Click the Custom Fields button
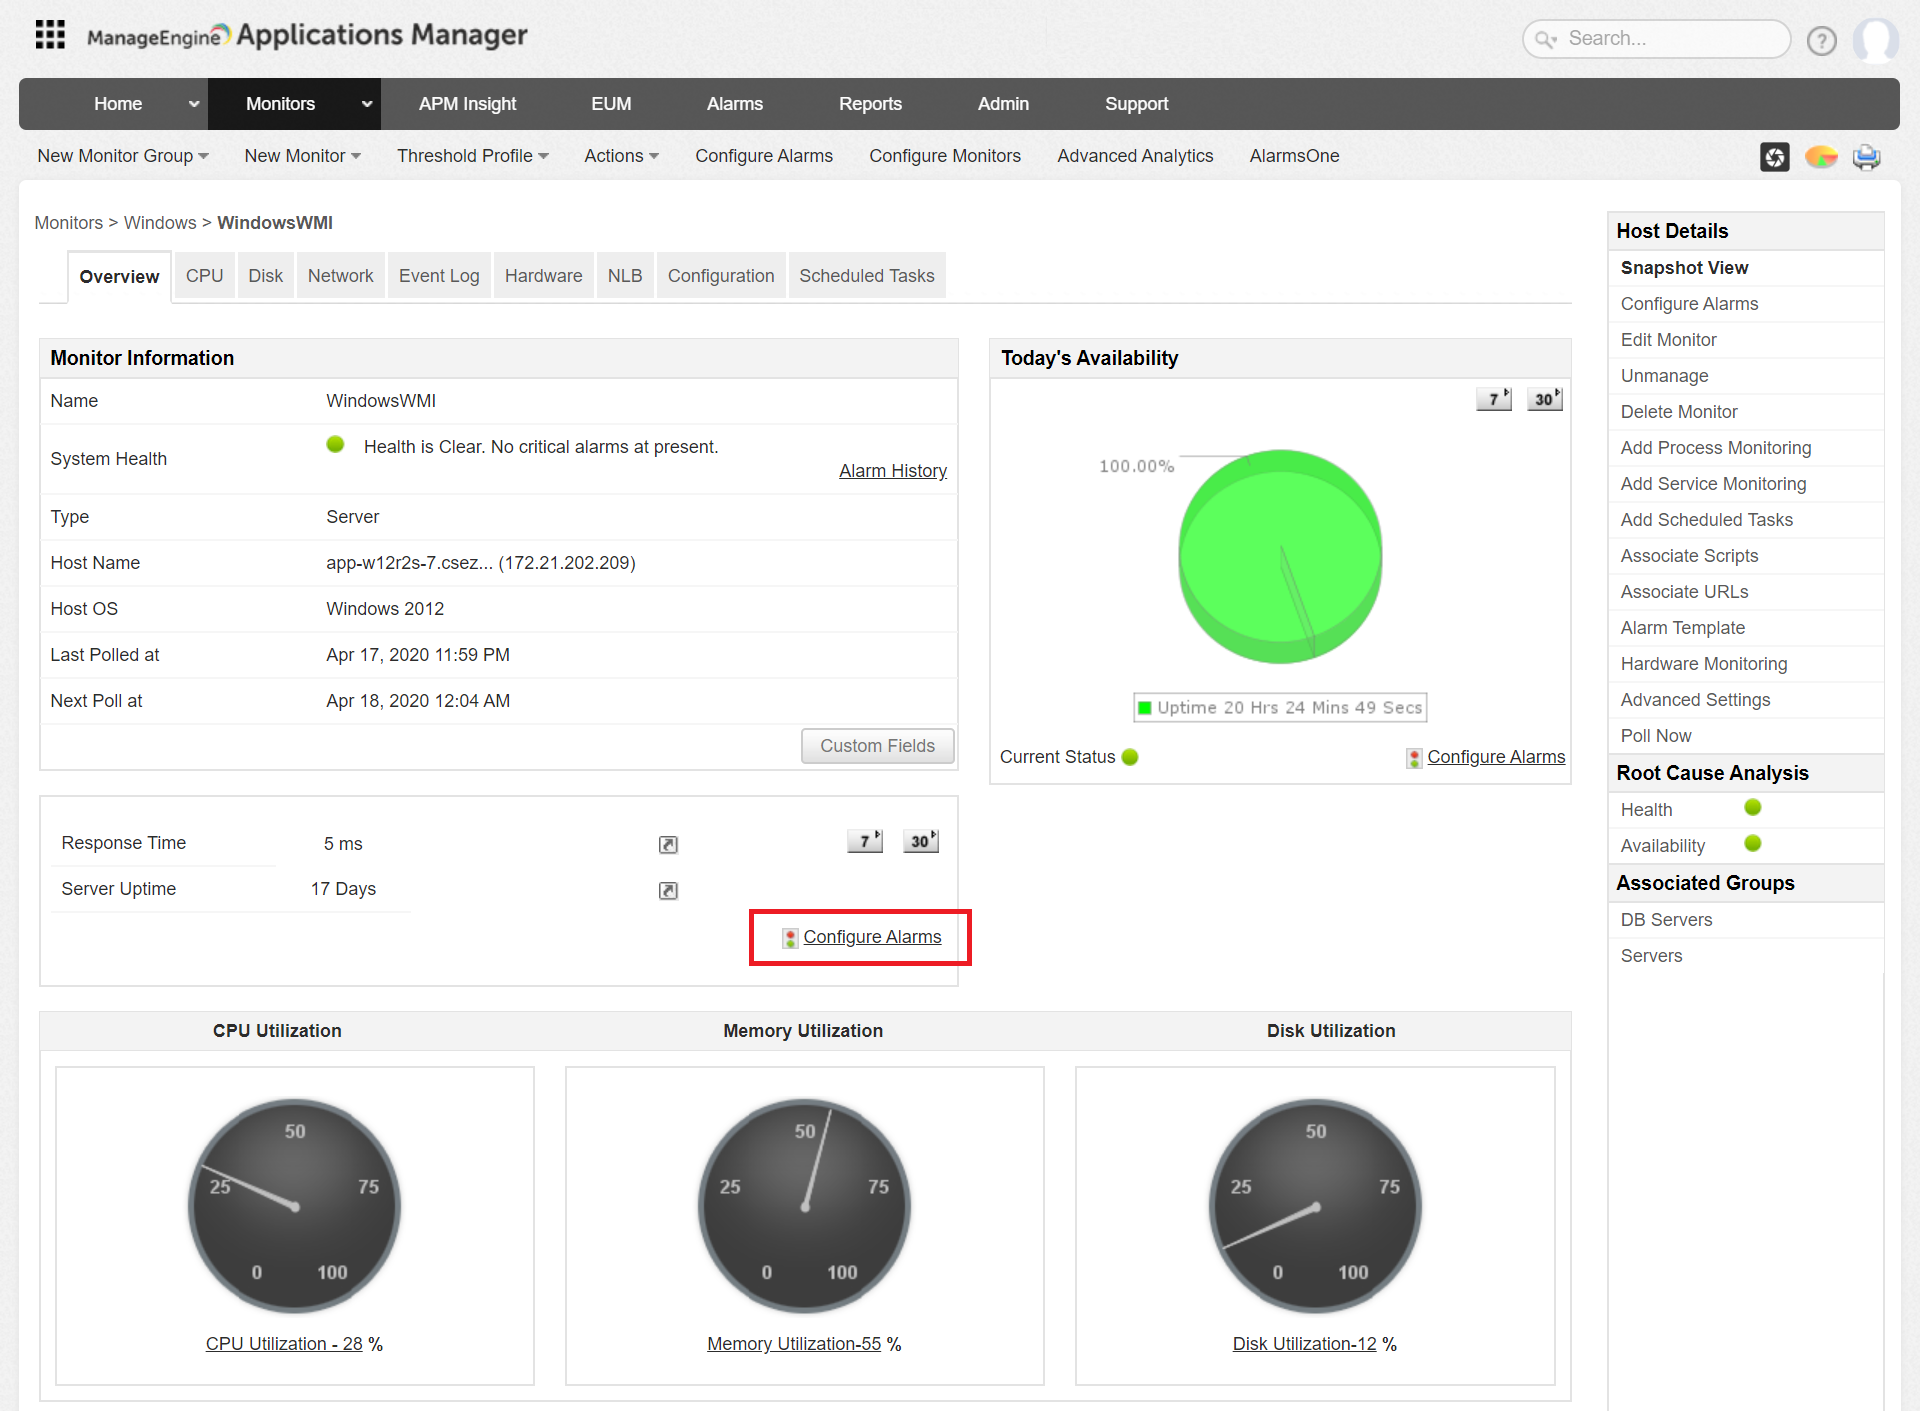The image size is (1920, 1411). pos(877,746)
